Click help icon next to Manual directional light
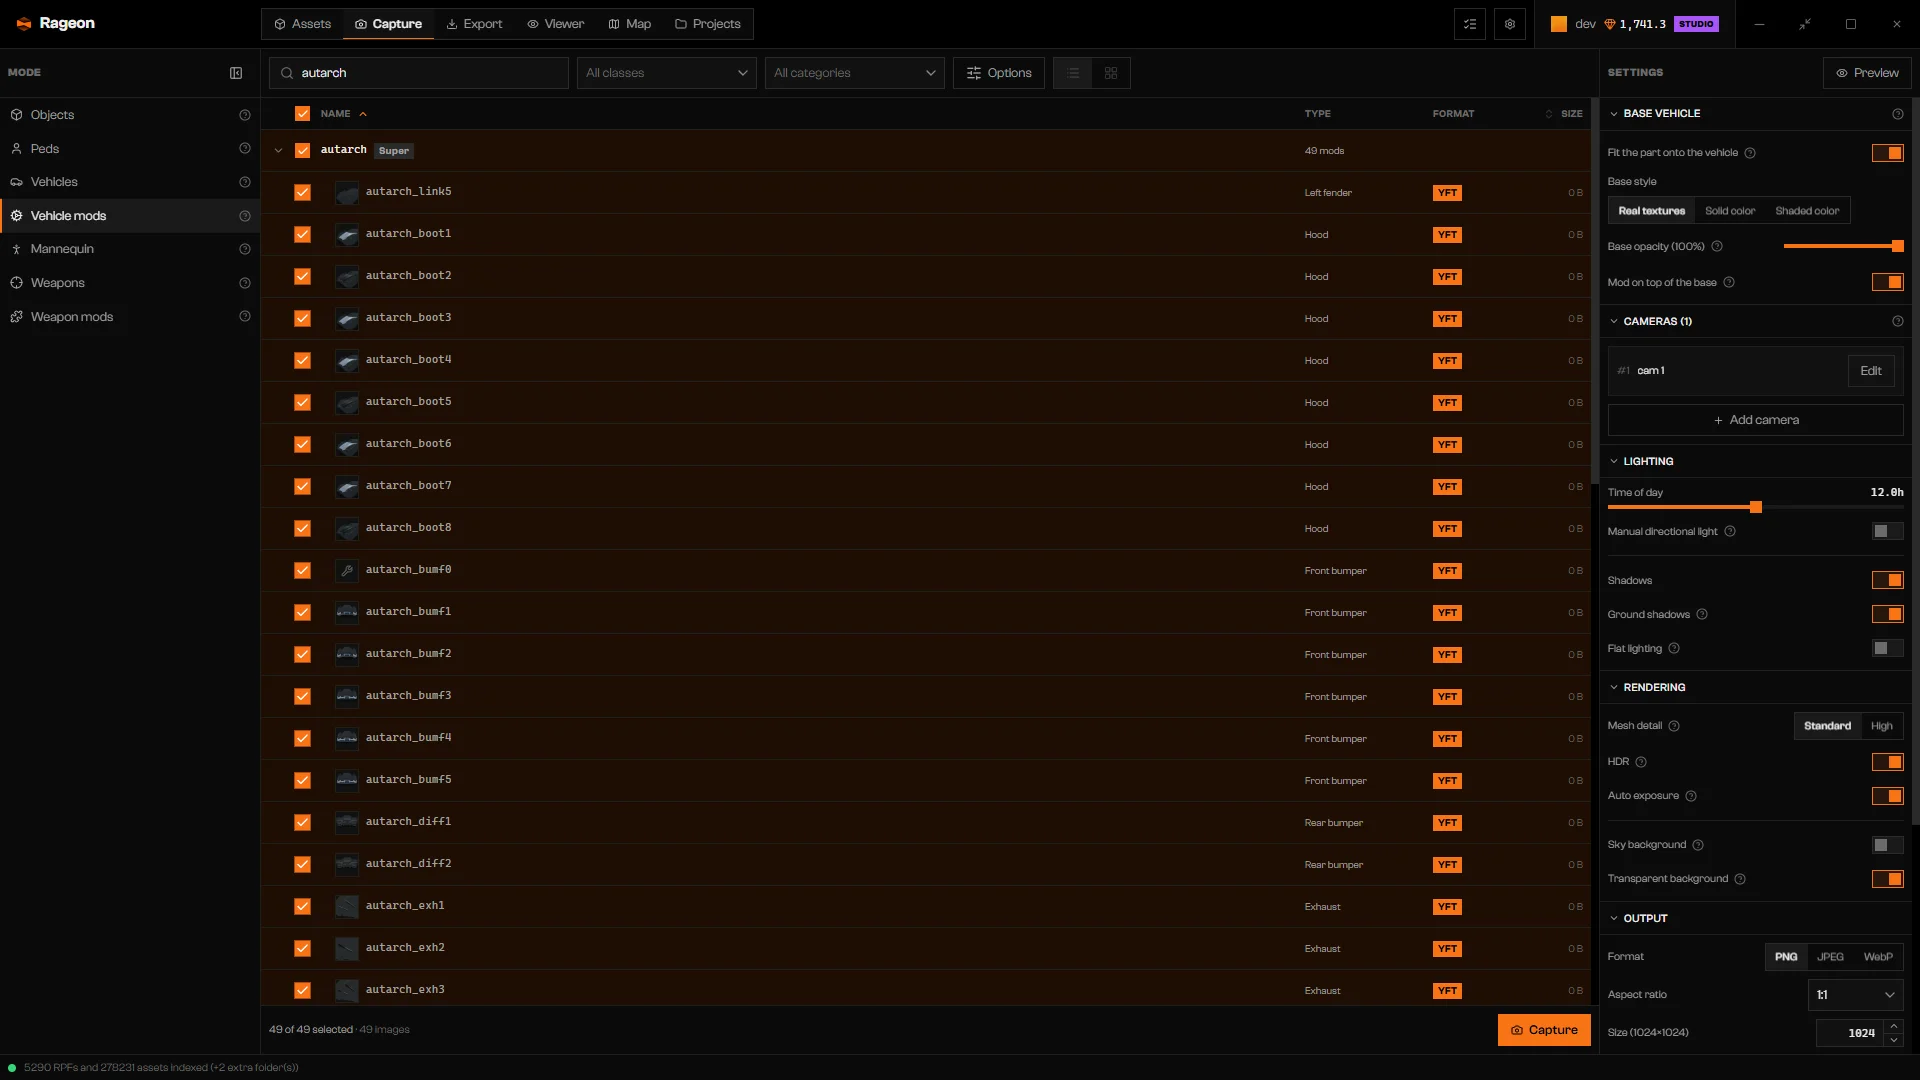Image resolution: width=1920 pixels, height=1080 pixels. pos(1730,532)
